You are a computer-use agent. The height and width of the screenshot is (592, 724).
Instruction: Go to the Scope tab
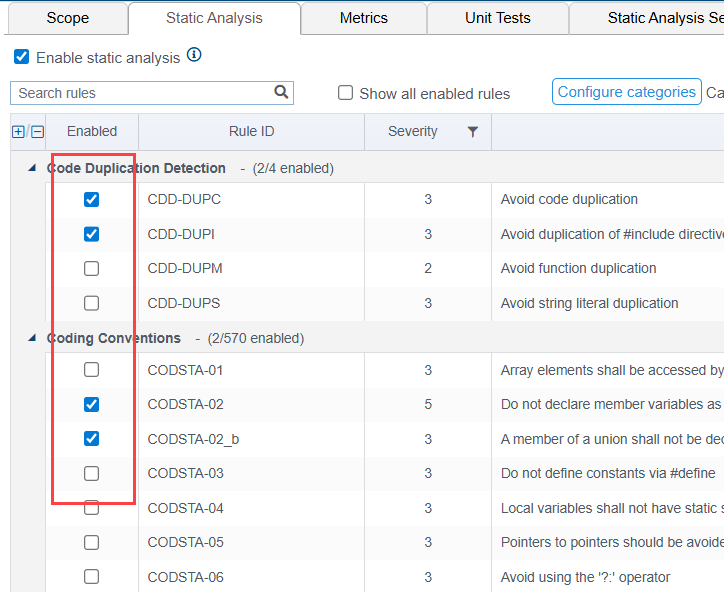(68, 18)
